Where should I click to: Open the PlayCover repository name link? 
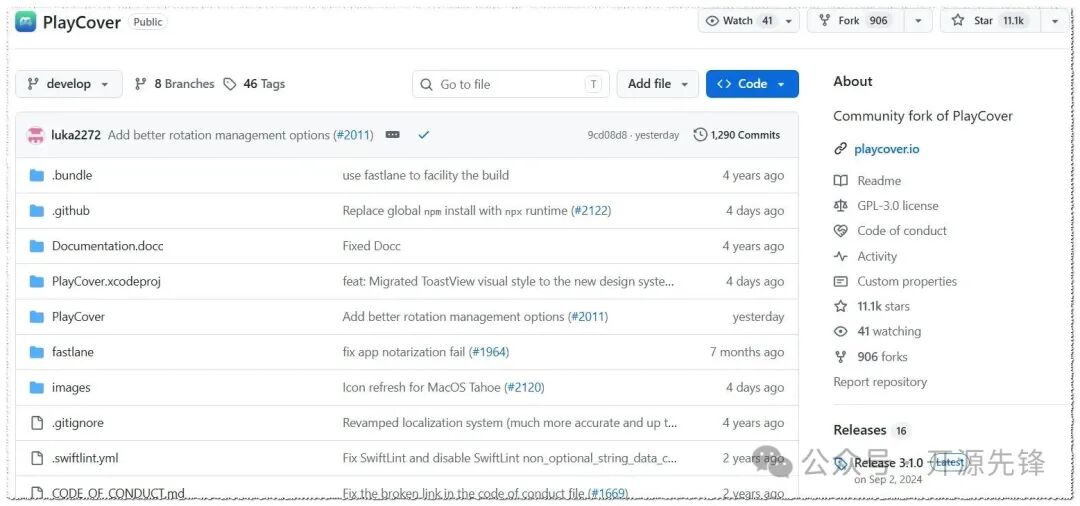(81, 22)
